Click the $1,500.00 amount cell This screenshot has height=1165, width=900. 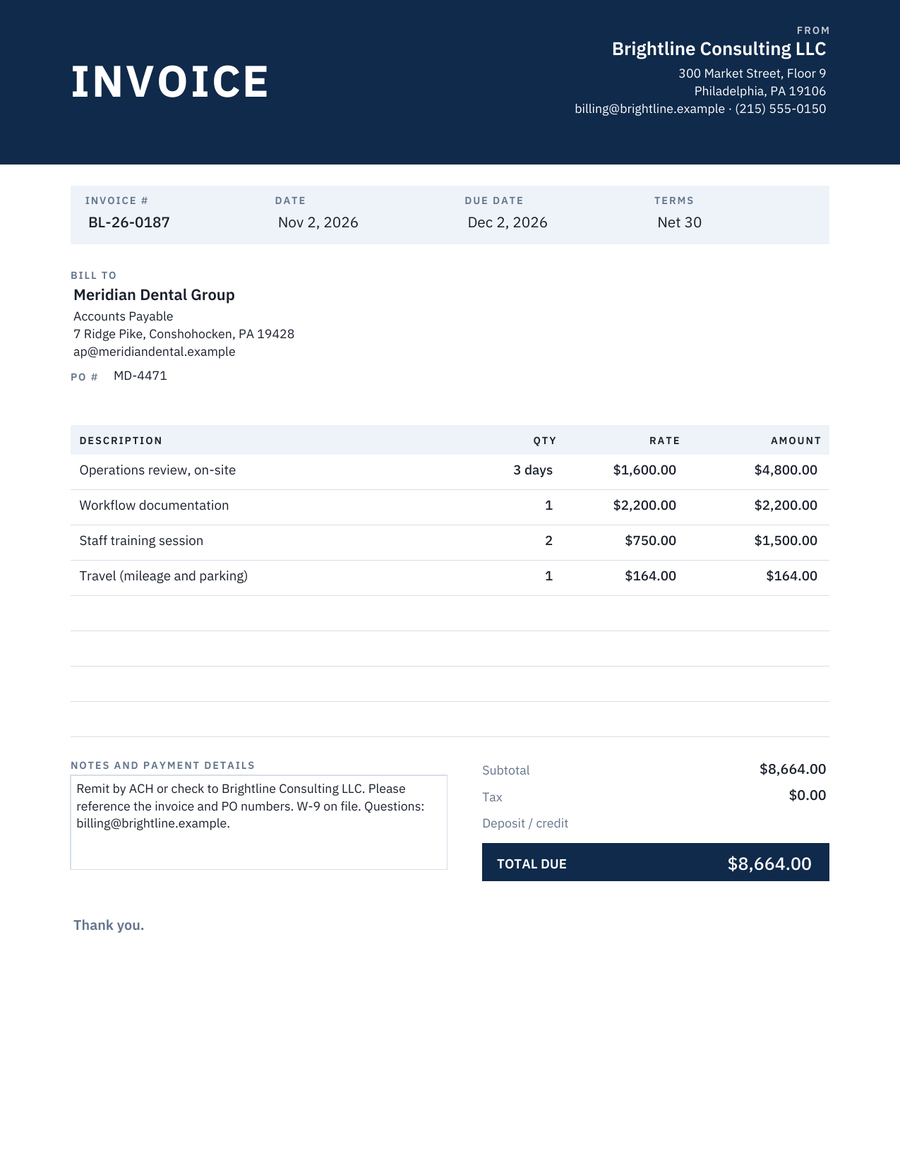click(786, 540)
